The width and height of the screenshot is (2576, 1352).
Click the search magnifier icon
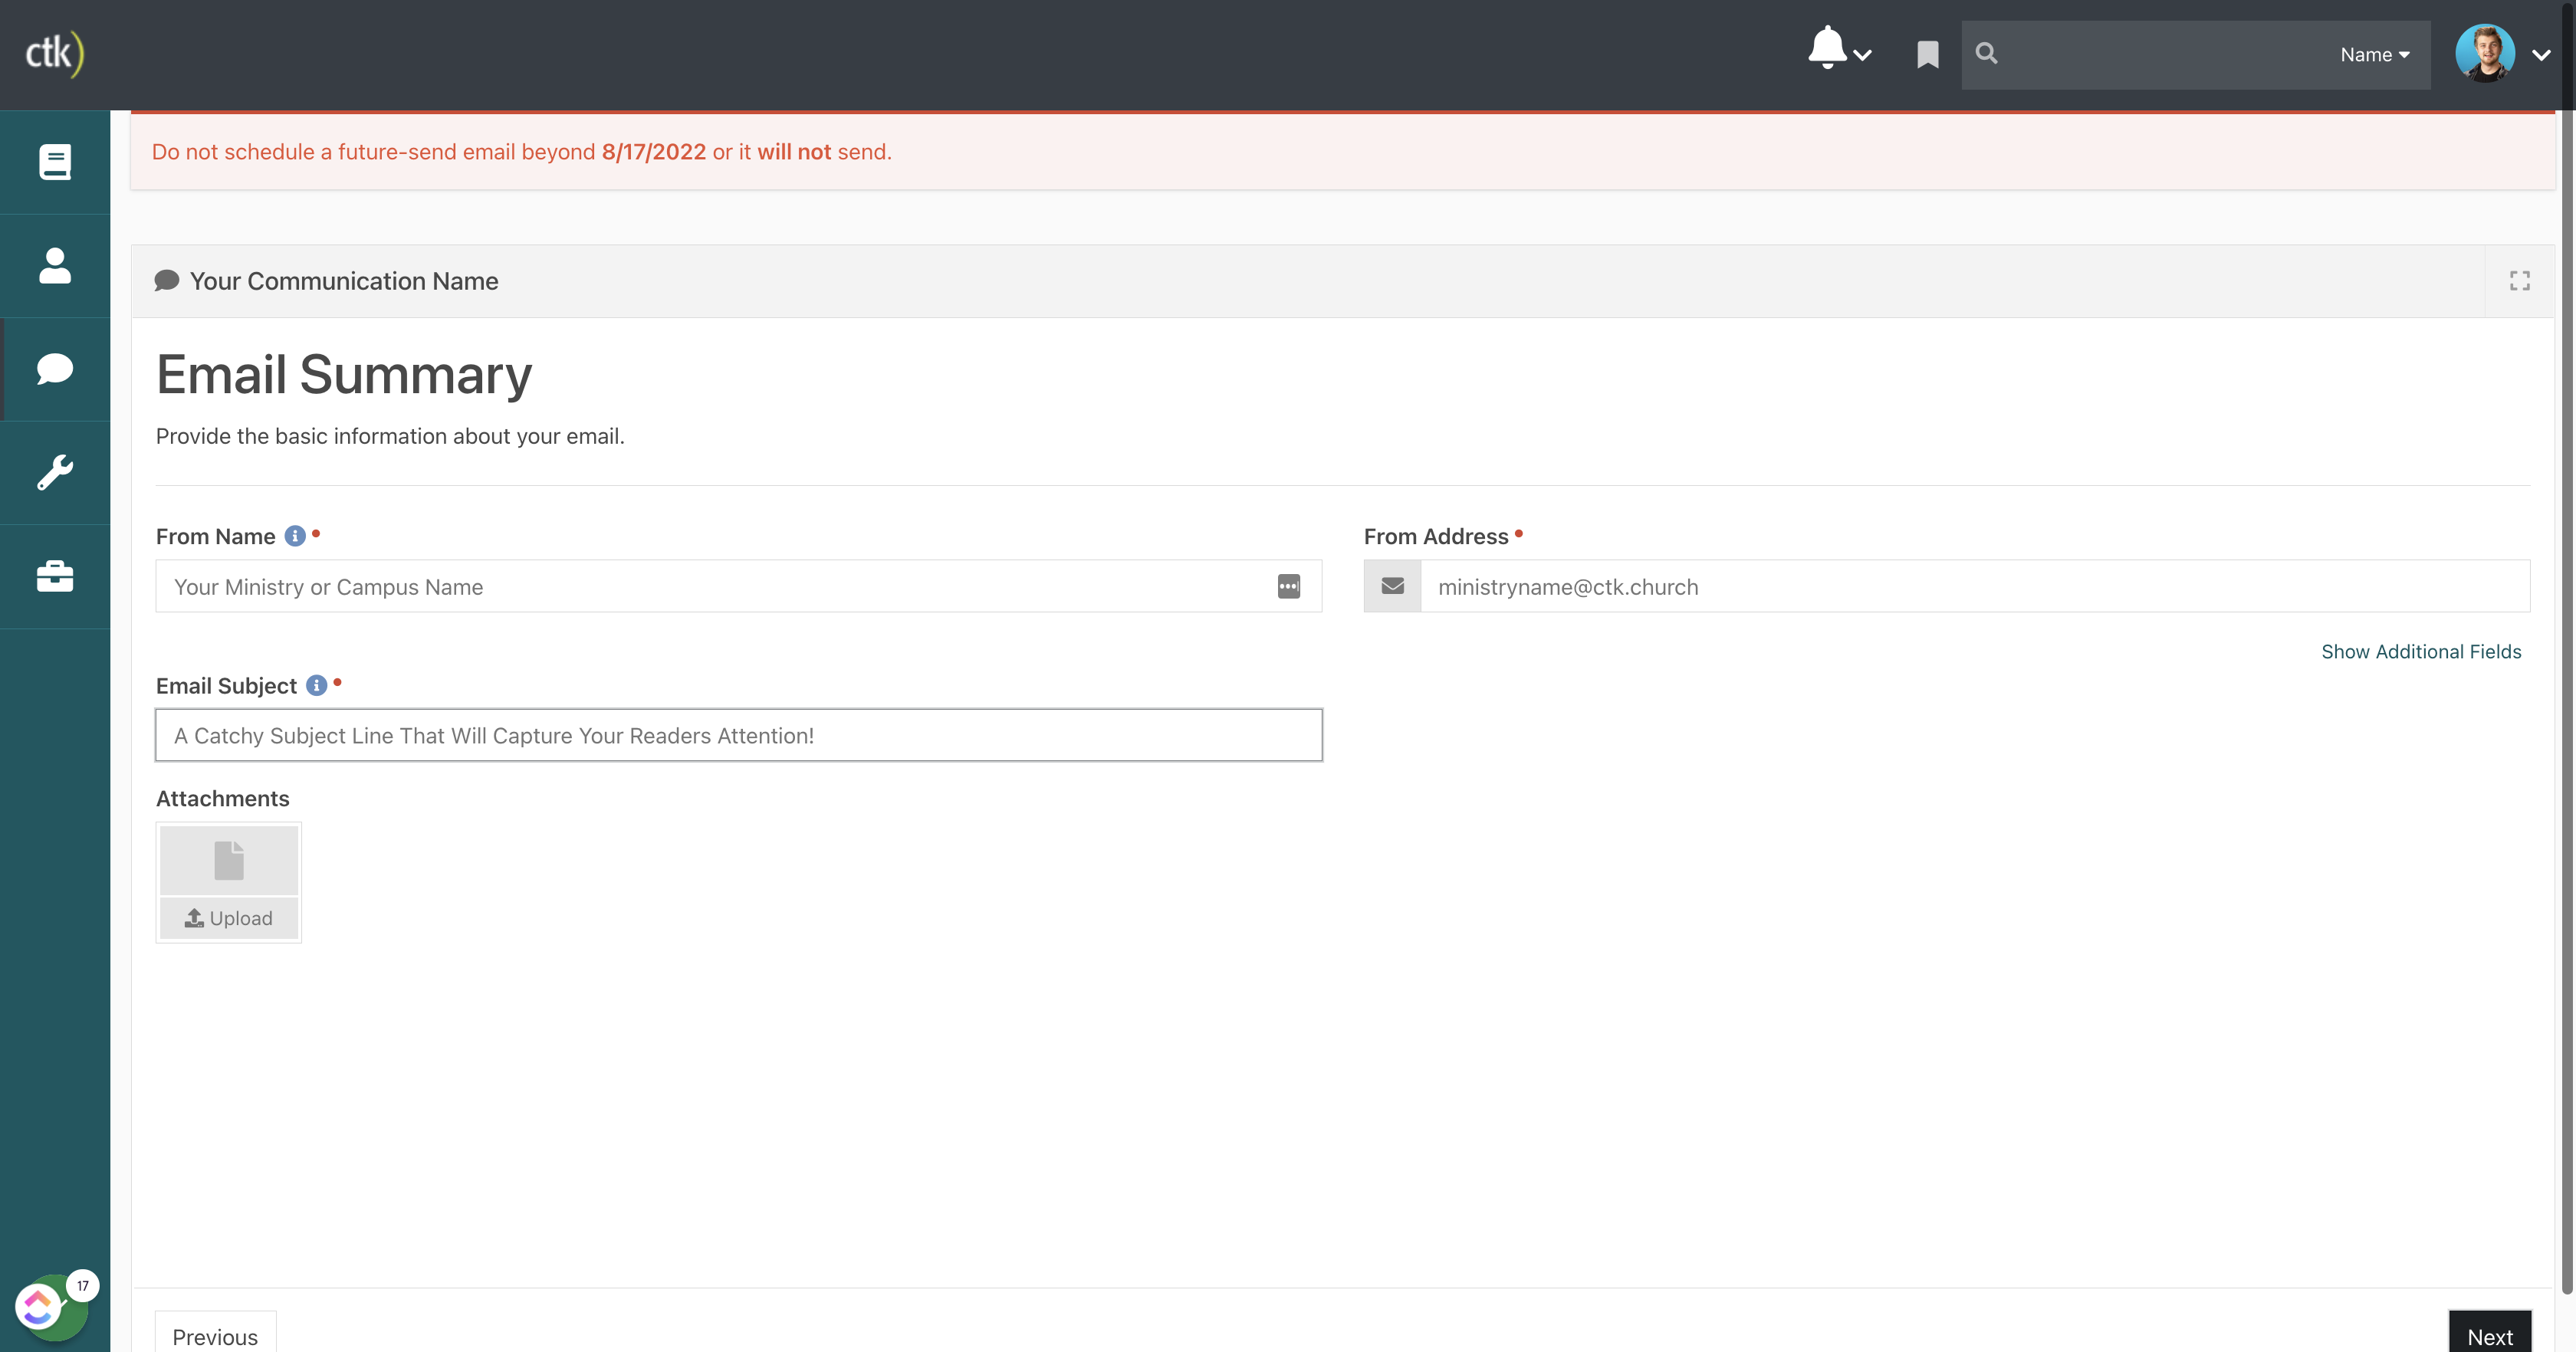(x=1987, y=54)
